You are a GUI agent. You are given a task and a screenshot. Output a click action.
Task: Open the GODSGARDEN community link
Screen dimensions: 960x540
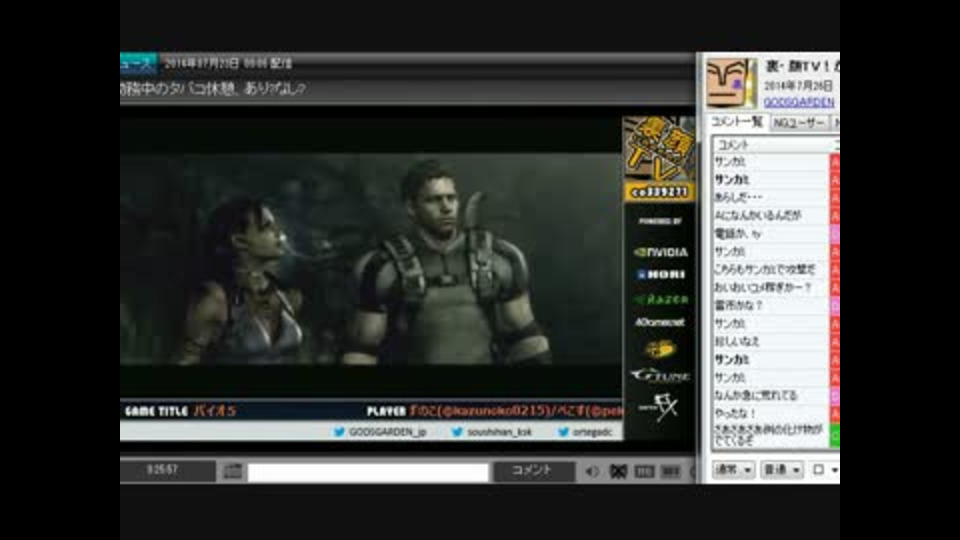pos(799,102)
